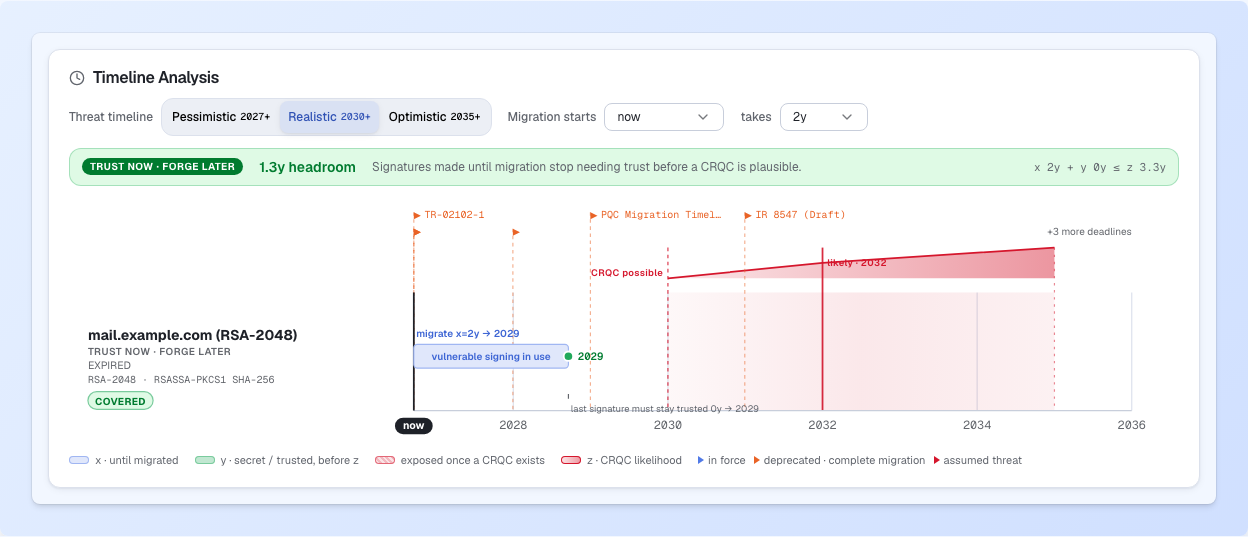Viewport: 1248px width, 537px height.
Task: Click the EXPIRED status text
Action: tap(111, 366)
